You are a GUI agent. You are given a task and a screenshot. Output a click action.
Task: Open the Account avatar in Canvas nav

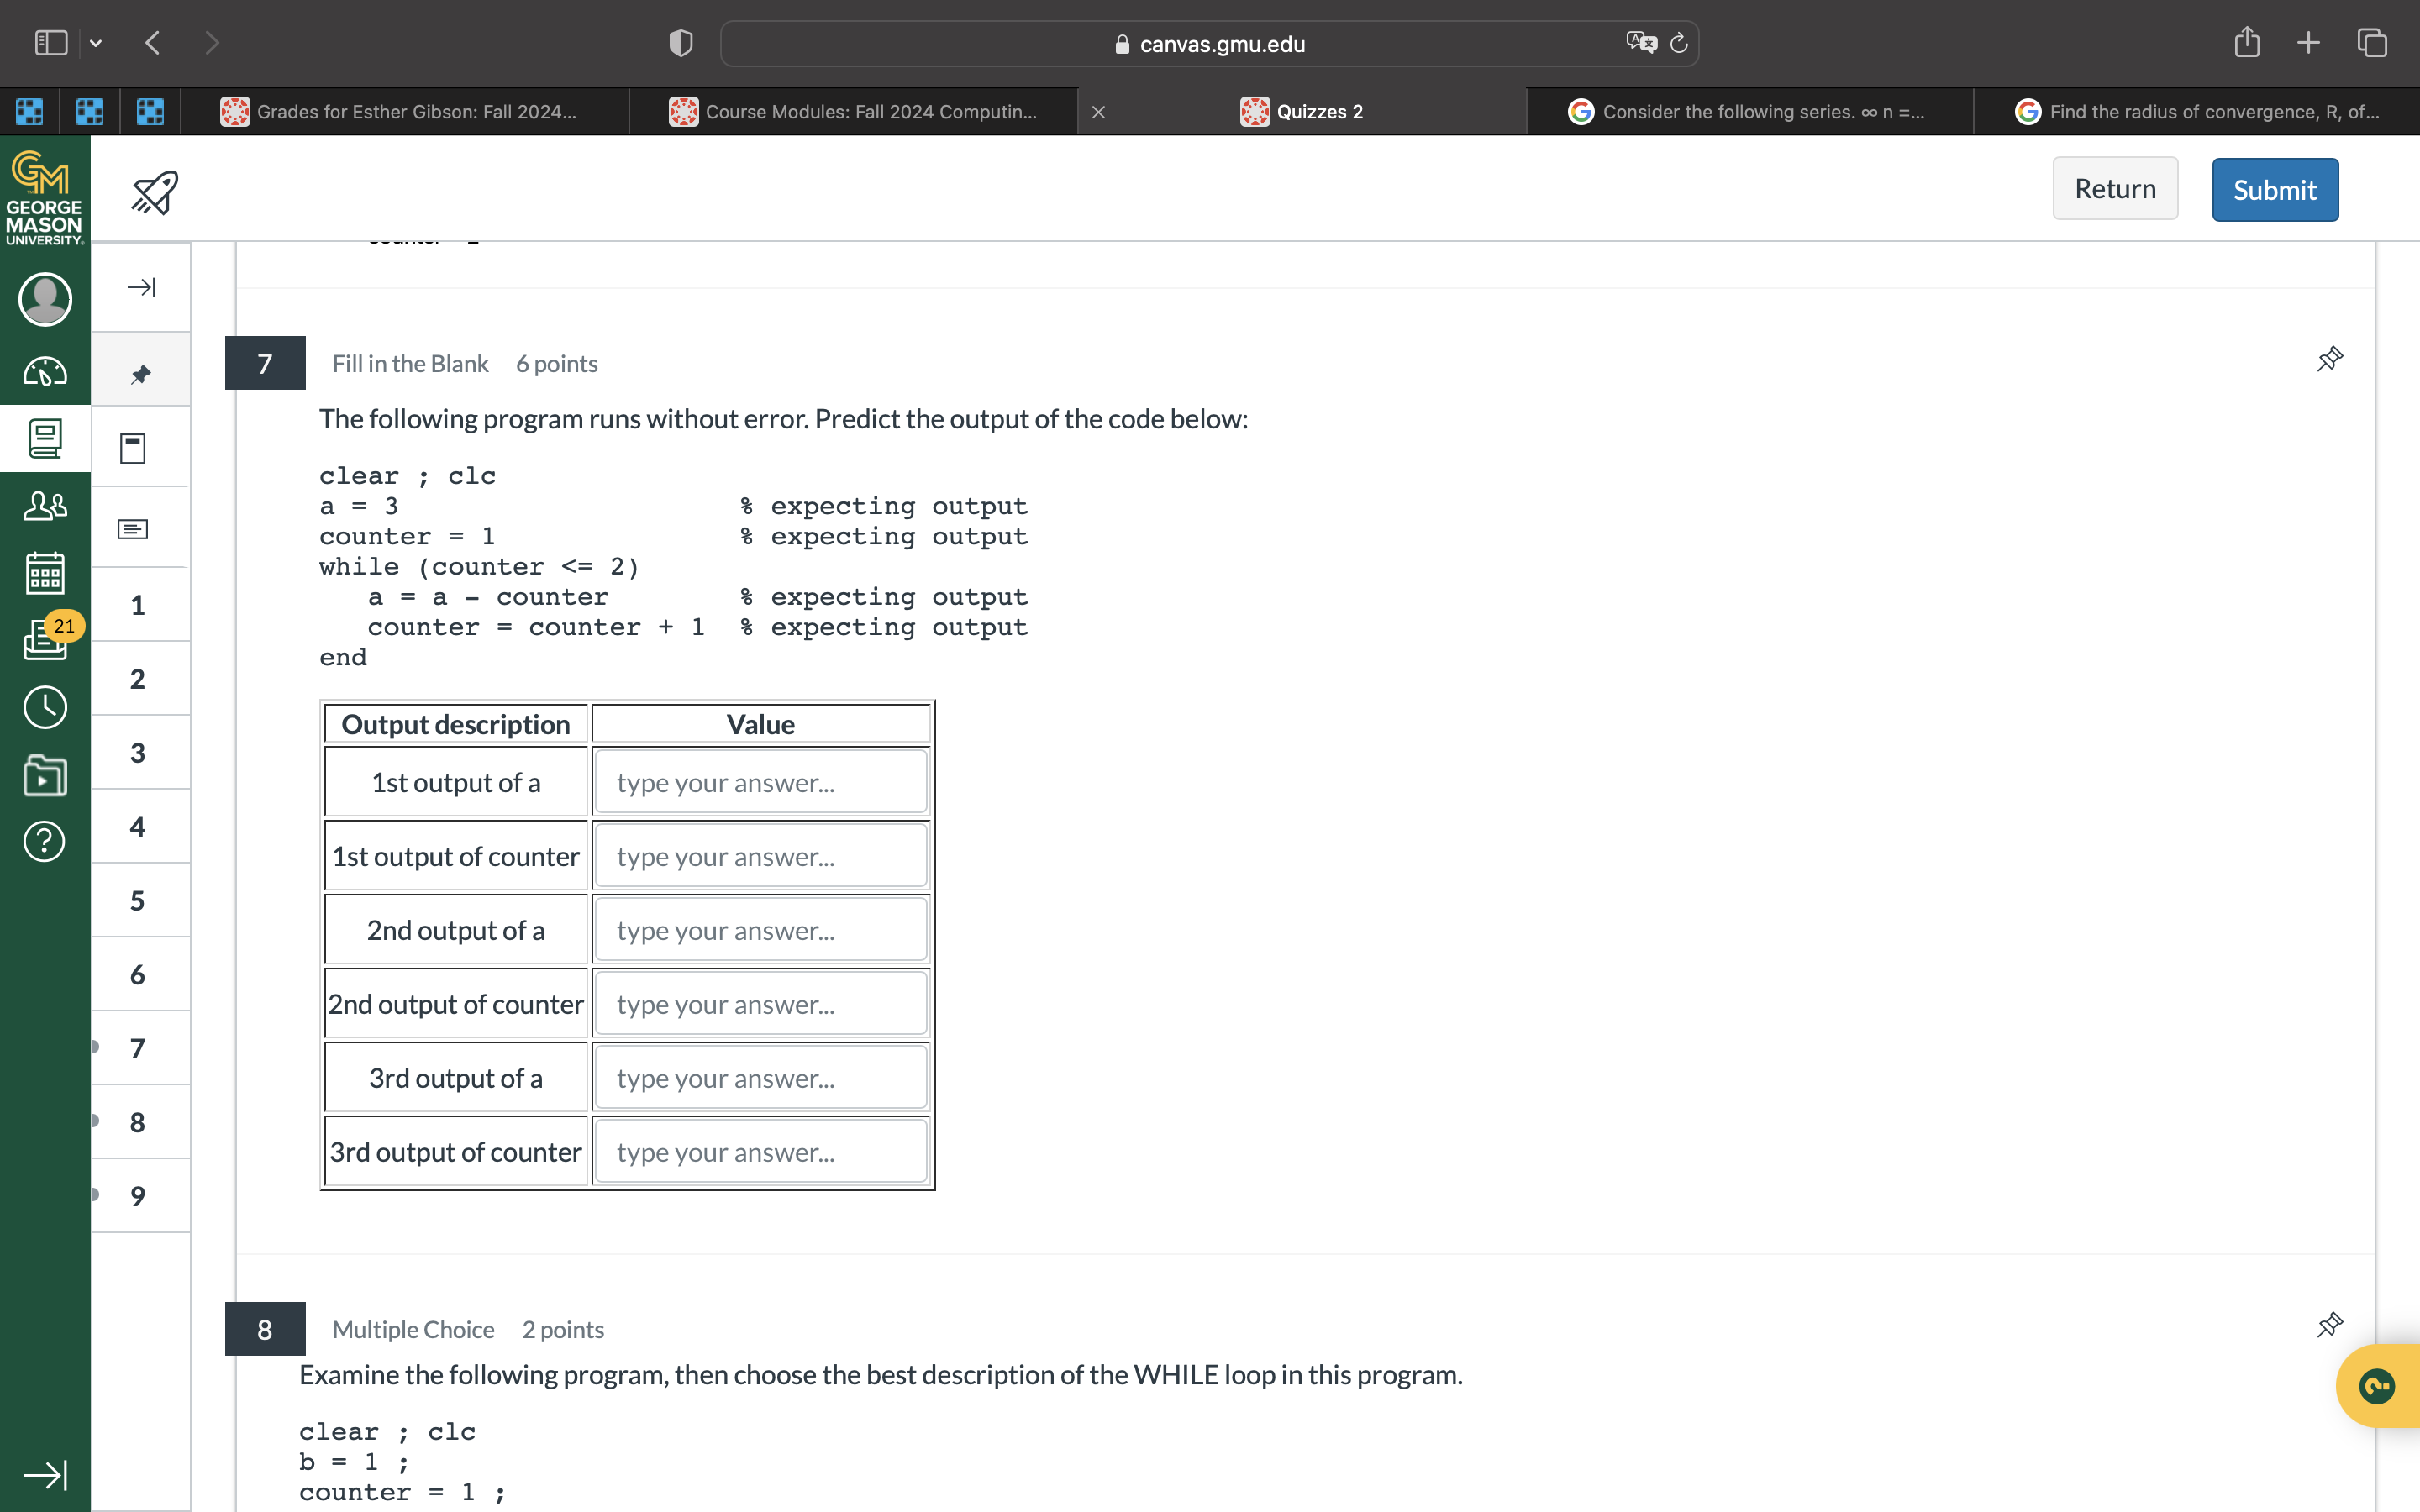click(45, 299)
